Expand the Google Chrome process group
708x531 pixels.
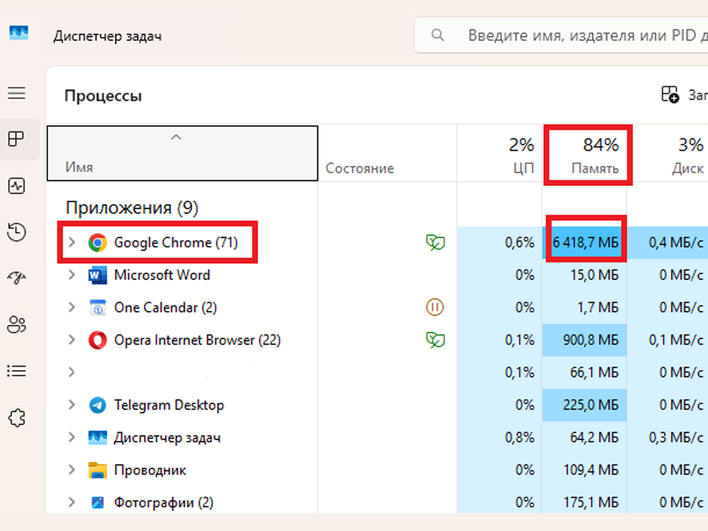coord(72,242)
